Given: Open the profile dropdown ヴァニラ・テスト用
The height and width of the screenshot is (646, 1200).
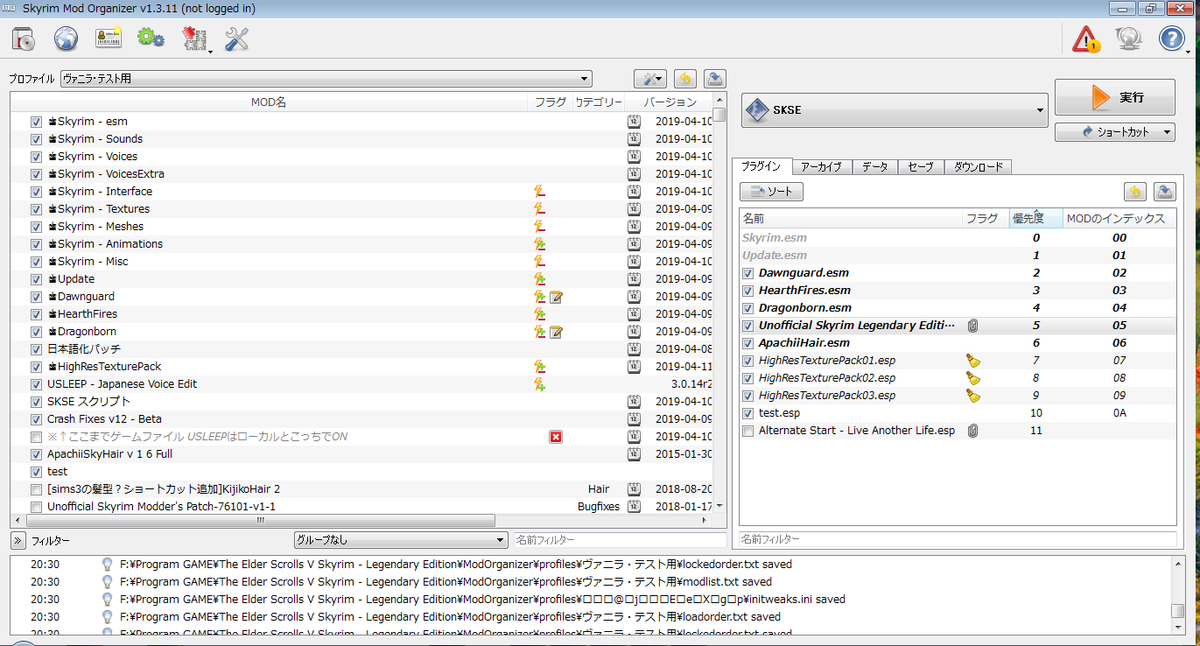Looking at the screenshot, I should 325,78.
